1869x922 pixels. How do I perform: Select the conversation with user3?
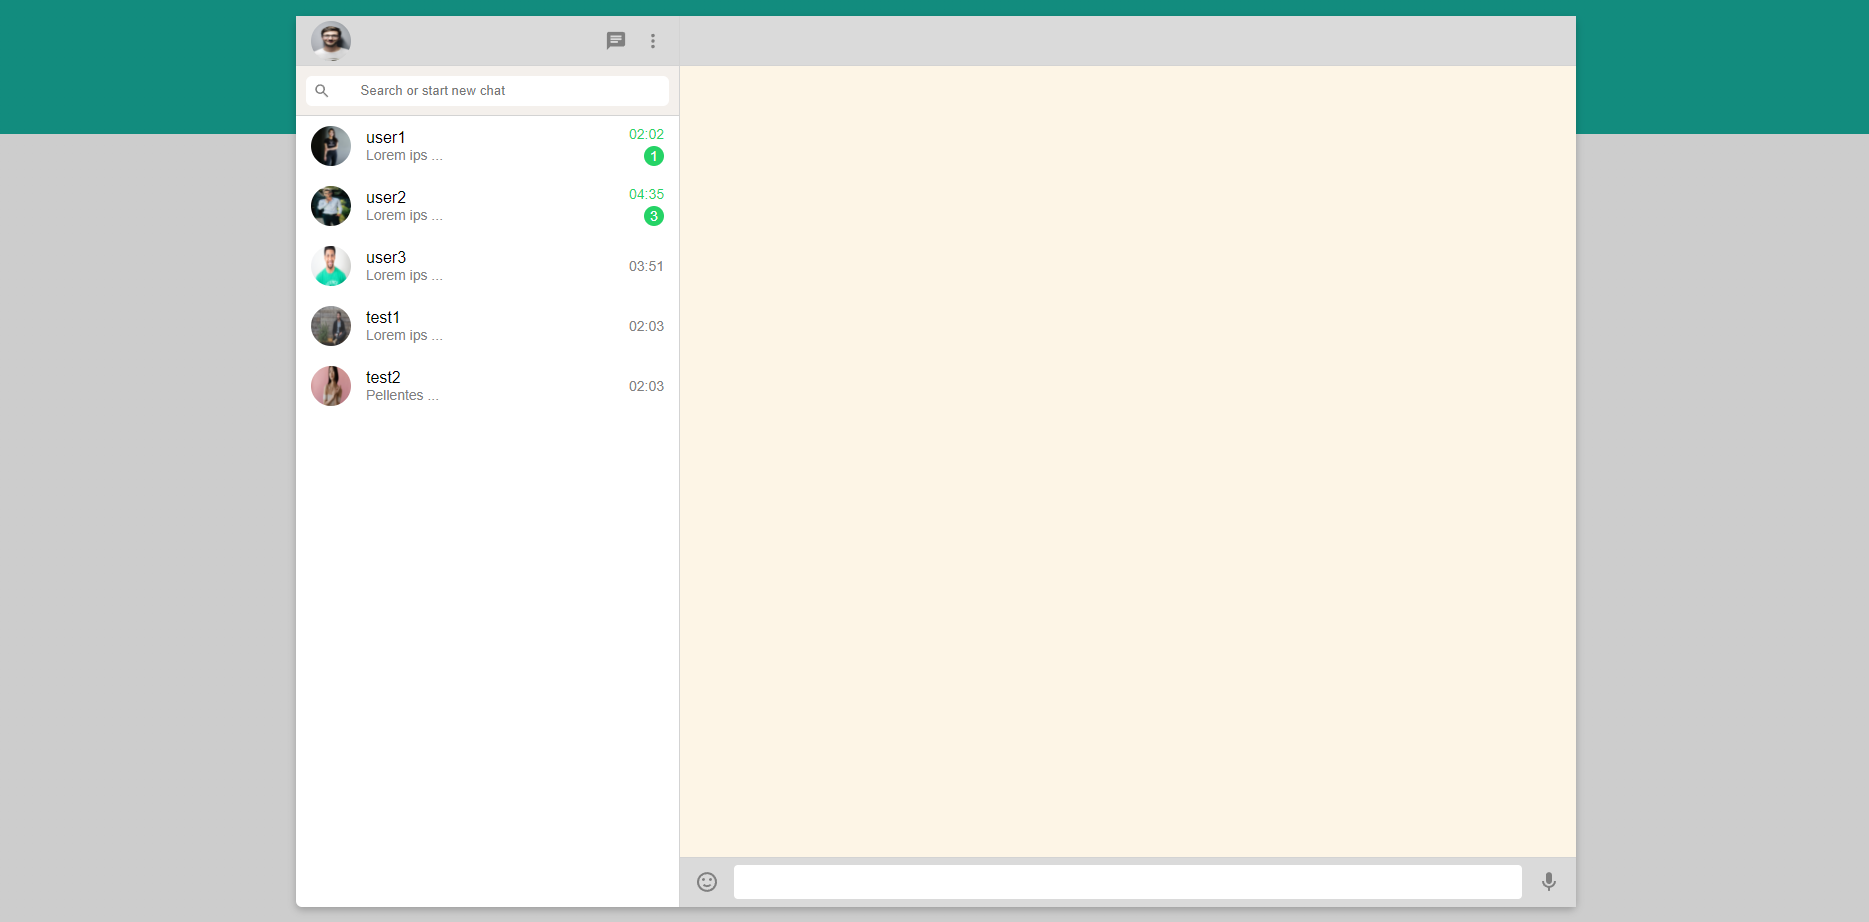point(480,266)
